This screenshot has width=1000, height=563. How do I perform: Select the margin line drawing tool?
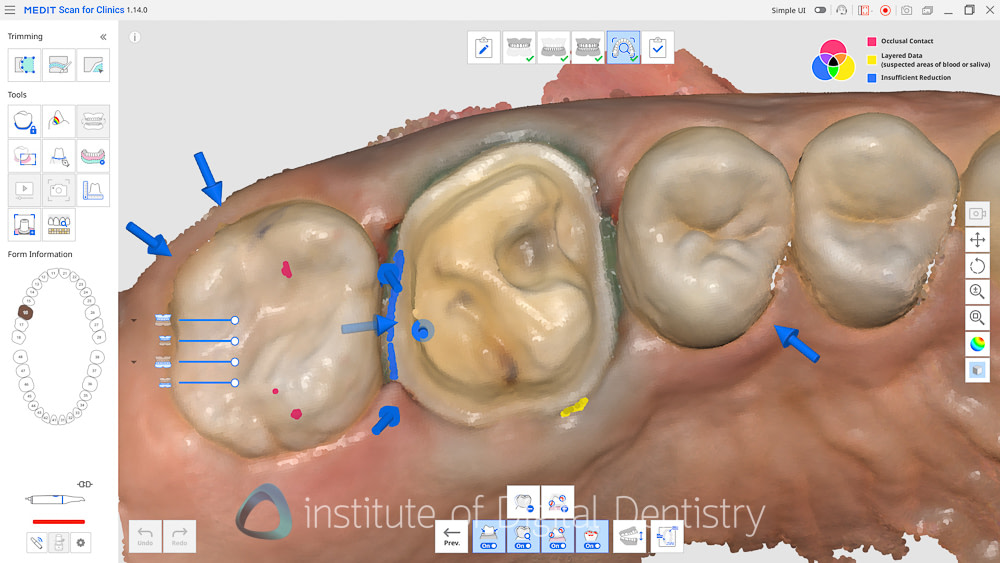[59, 156]
